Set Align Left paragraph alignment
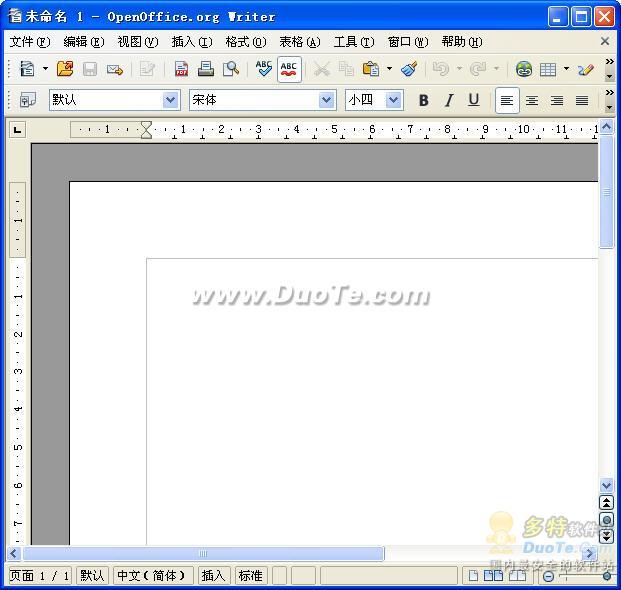Viewport: 621px width, 590px height. click(507, 101)
